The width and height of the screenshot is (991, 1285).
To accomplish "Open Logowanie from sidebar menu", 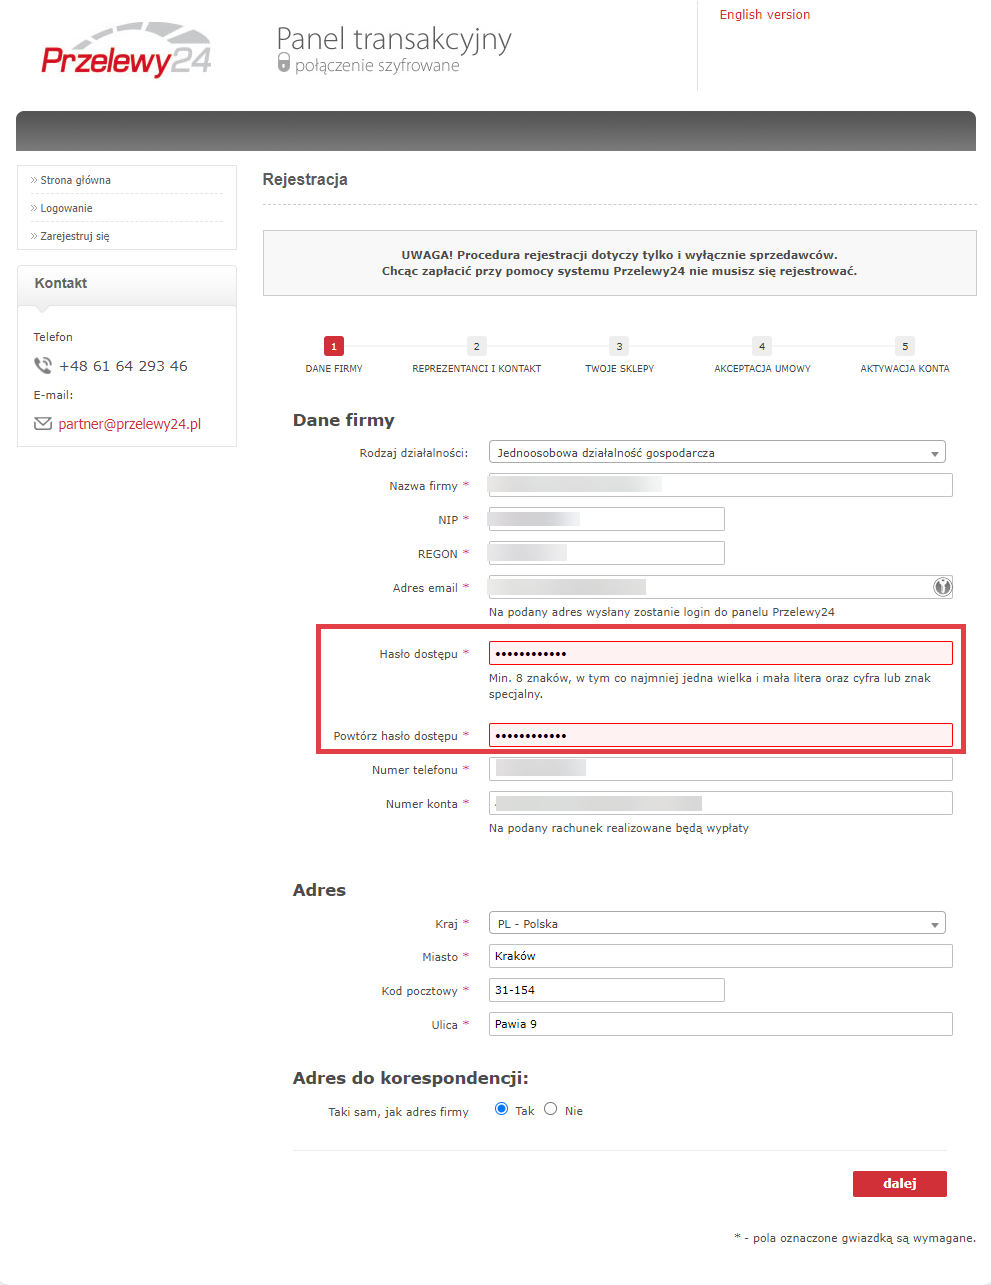I will 66,209.
